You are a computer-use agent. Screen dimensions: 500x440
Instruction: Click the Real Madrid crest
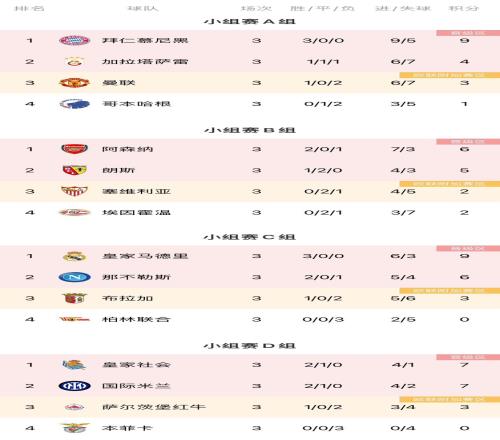pos(74,256)
